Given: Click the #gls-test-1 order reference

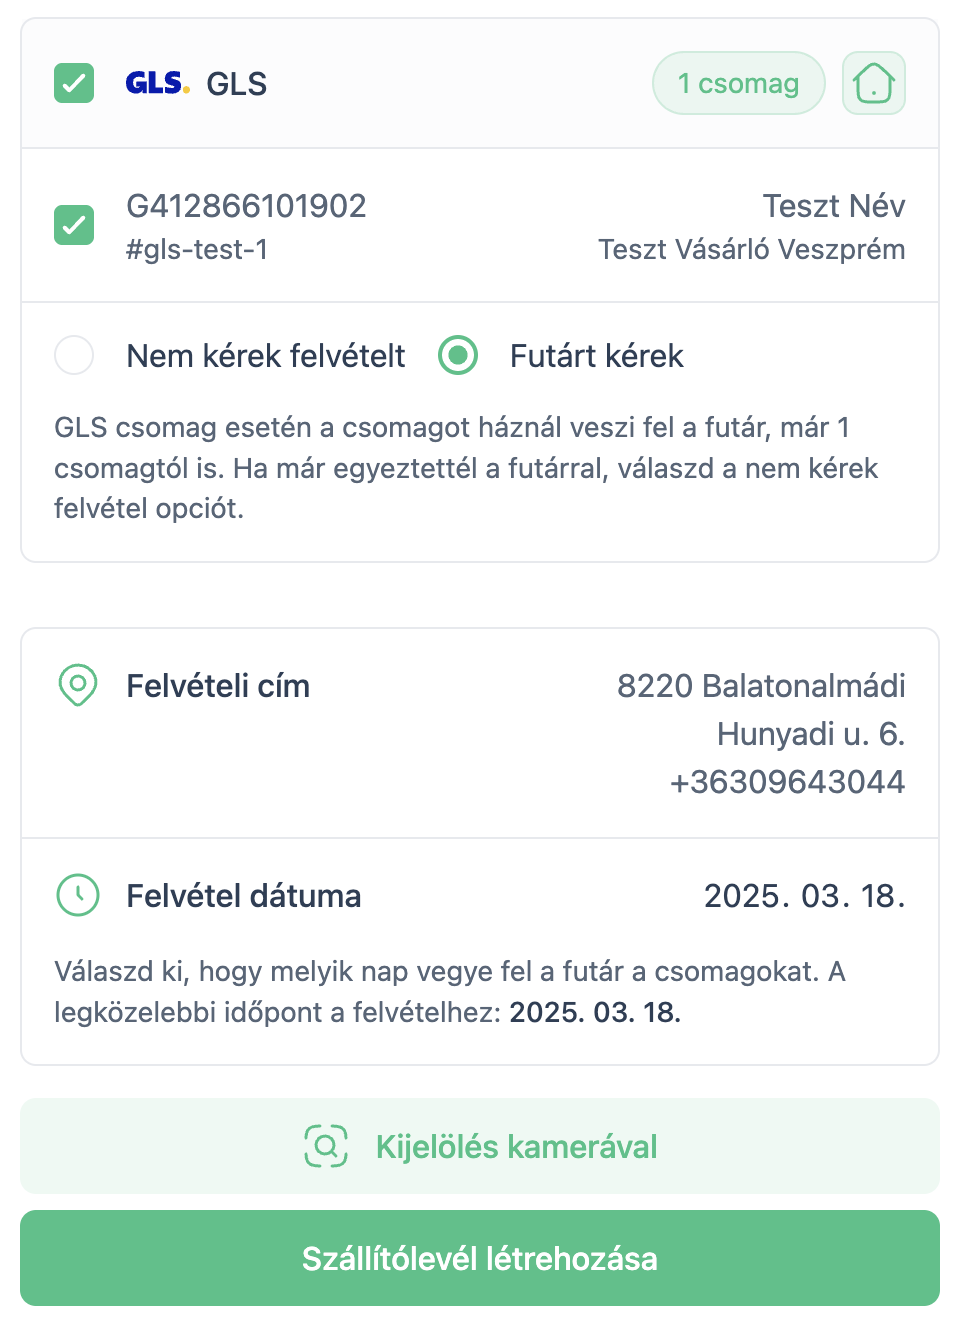Looking at the screenshot, I should [197, 249].
